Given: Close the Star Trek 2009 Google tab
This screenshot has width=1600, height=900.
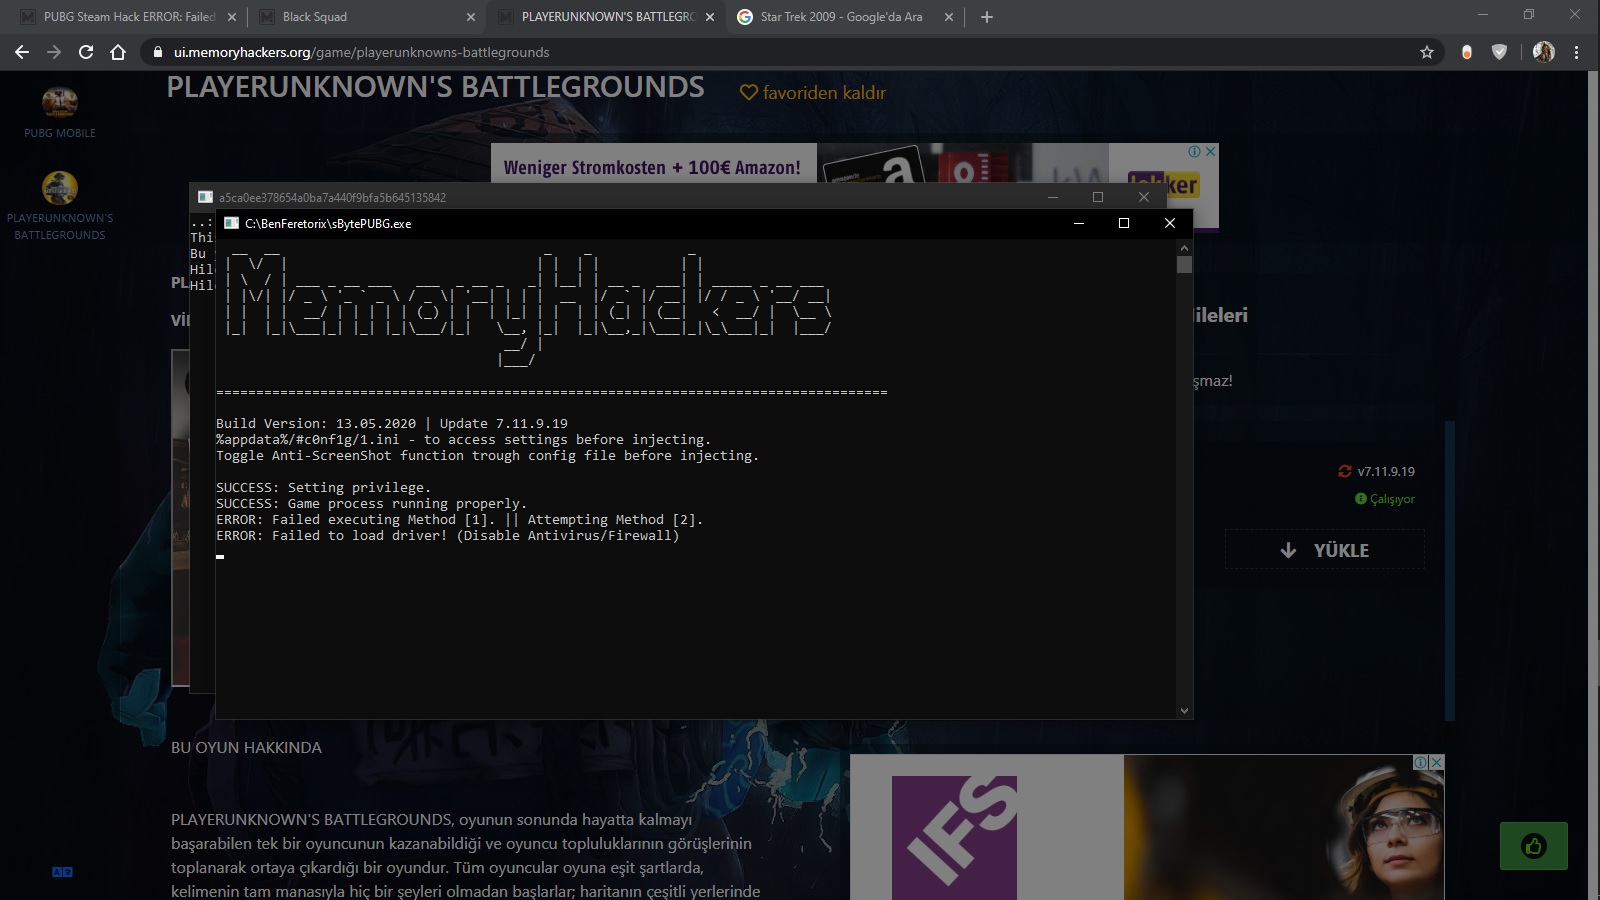Looking at the screenshot, I should (949, 17).
